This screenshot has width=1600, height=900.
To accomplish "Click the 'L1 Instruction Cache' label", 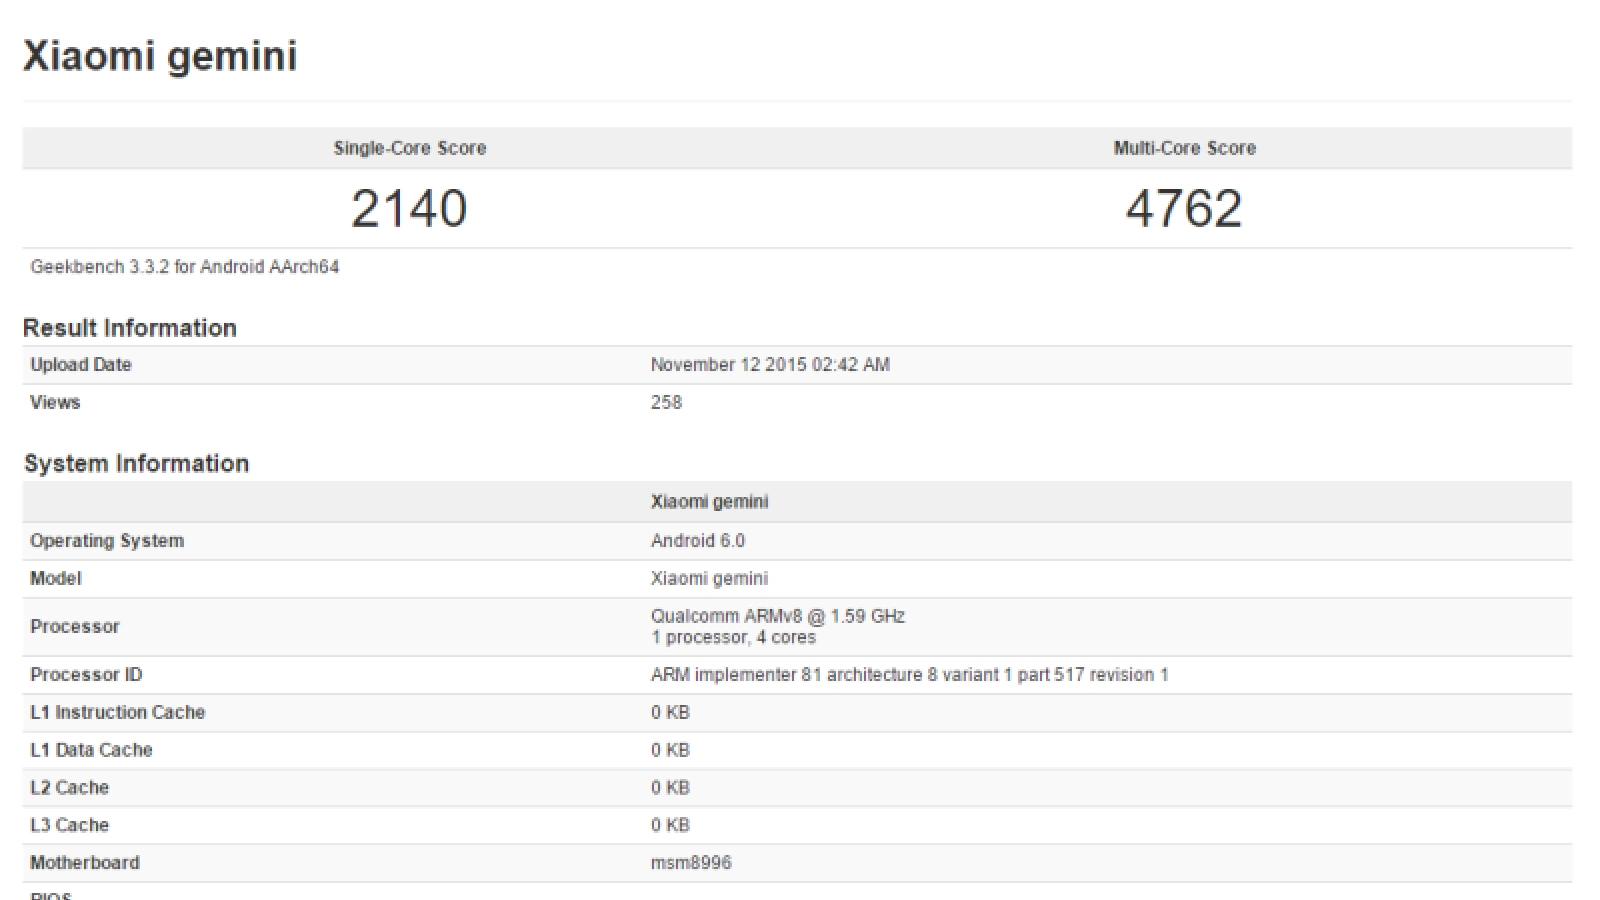I will pyautogui.click(x=118, y=712).
